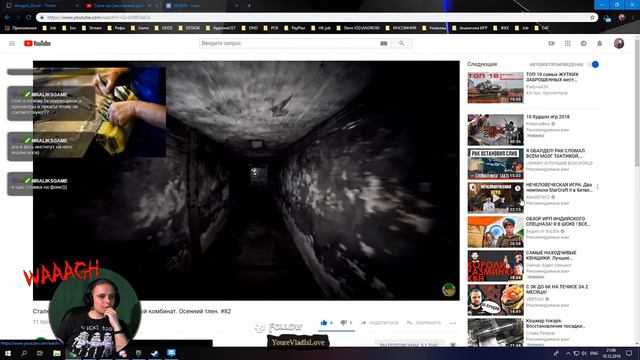Go to the YouTube home logo
This screenshot has width=640, height=360.
point(37,43)
